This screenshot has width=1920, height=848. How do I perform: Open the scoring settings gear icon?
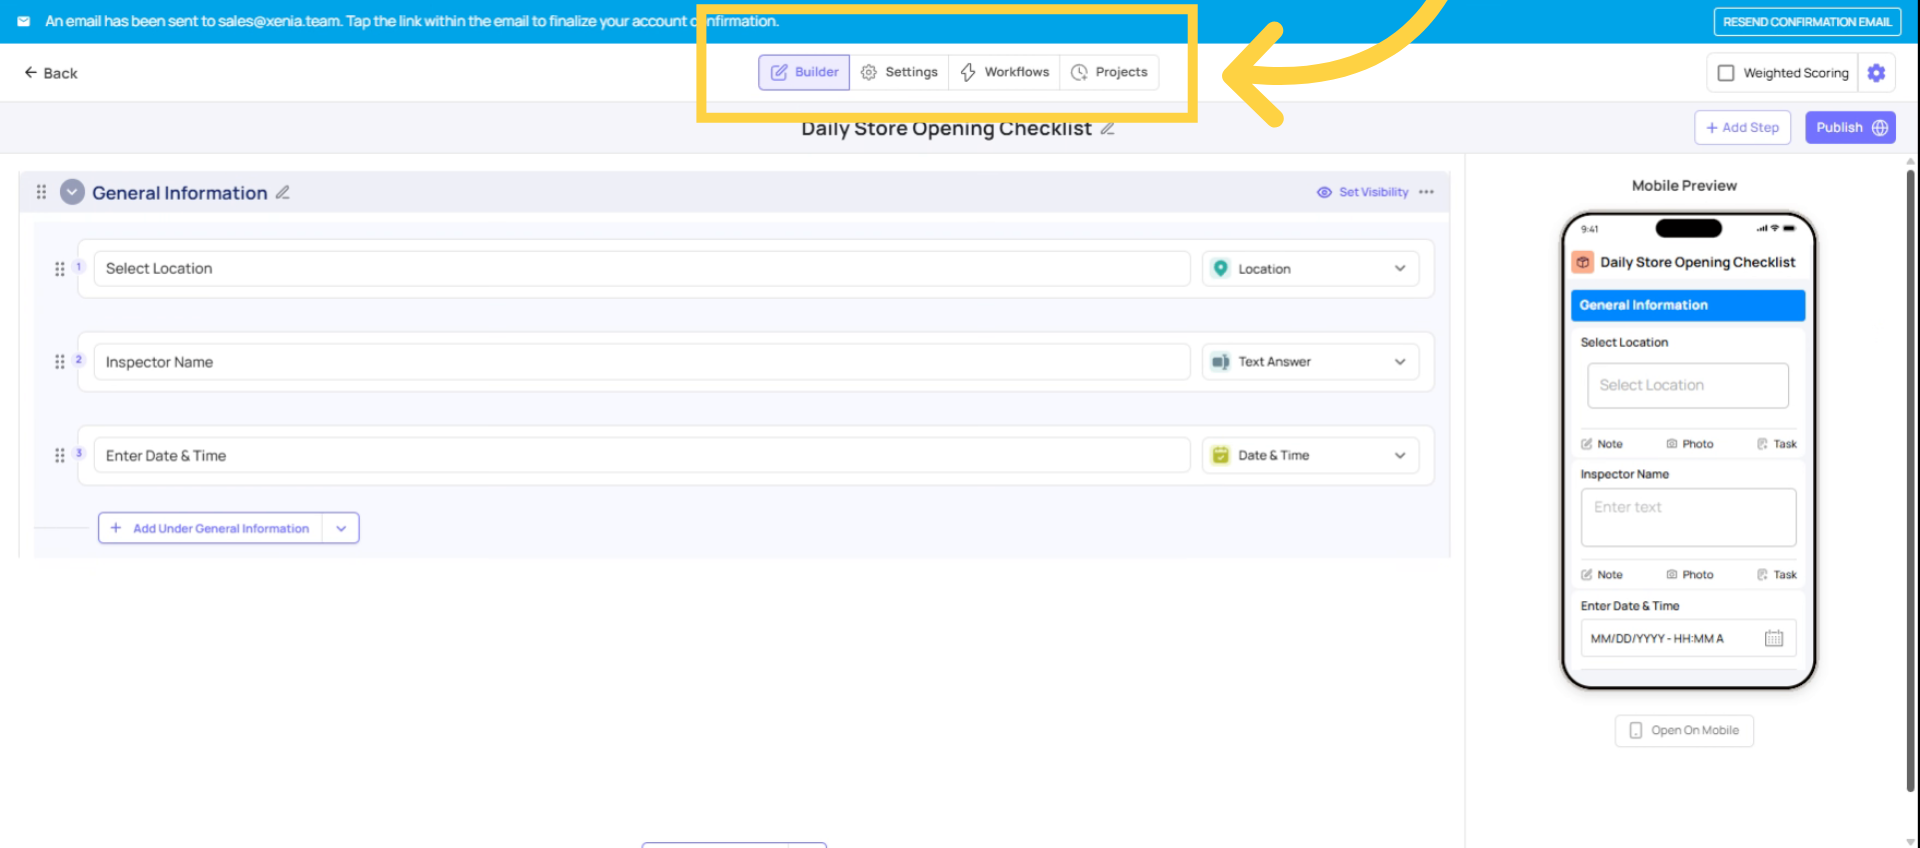[1876, 73]
